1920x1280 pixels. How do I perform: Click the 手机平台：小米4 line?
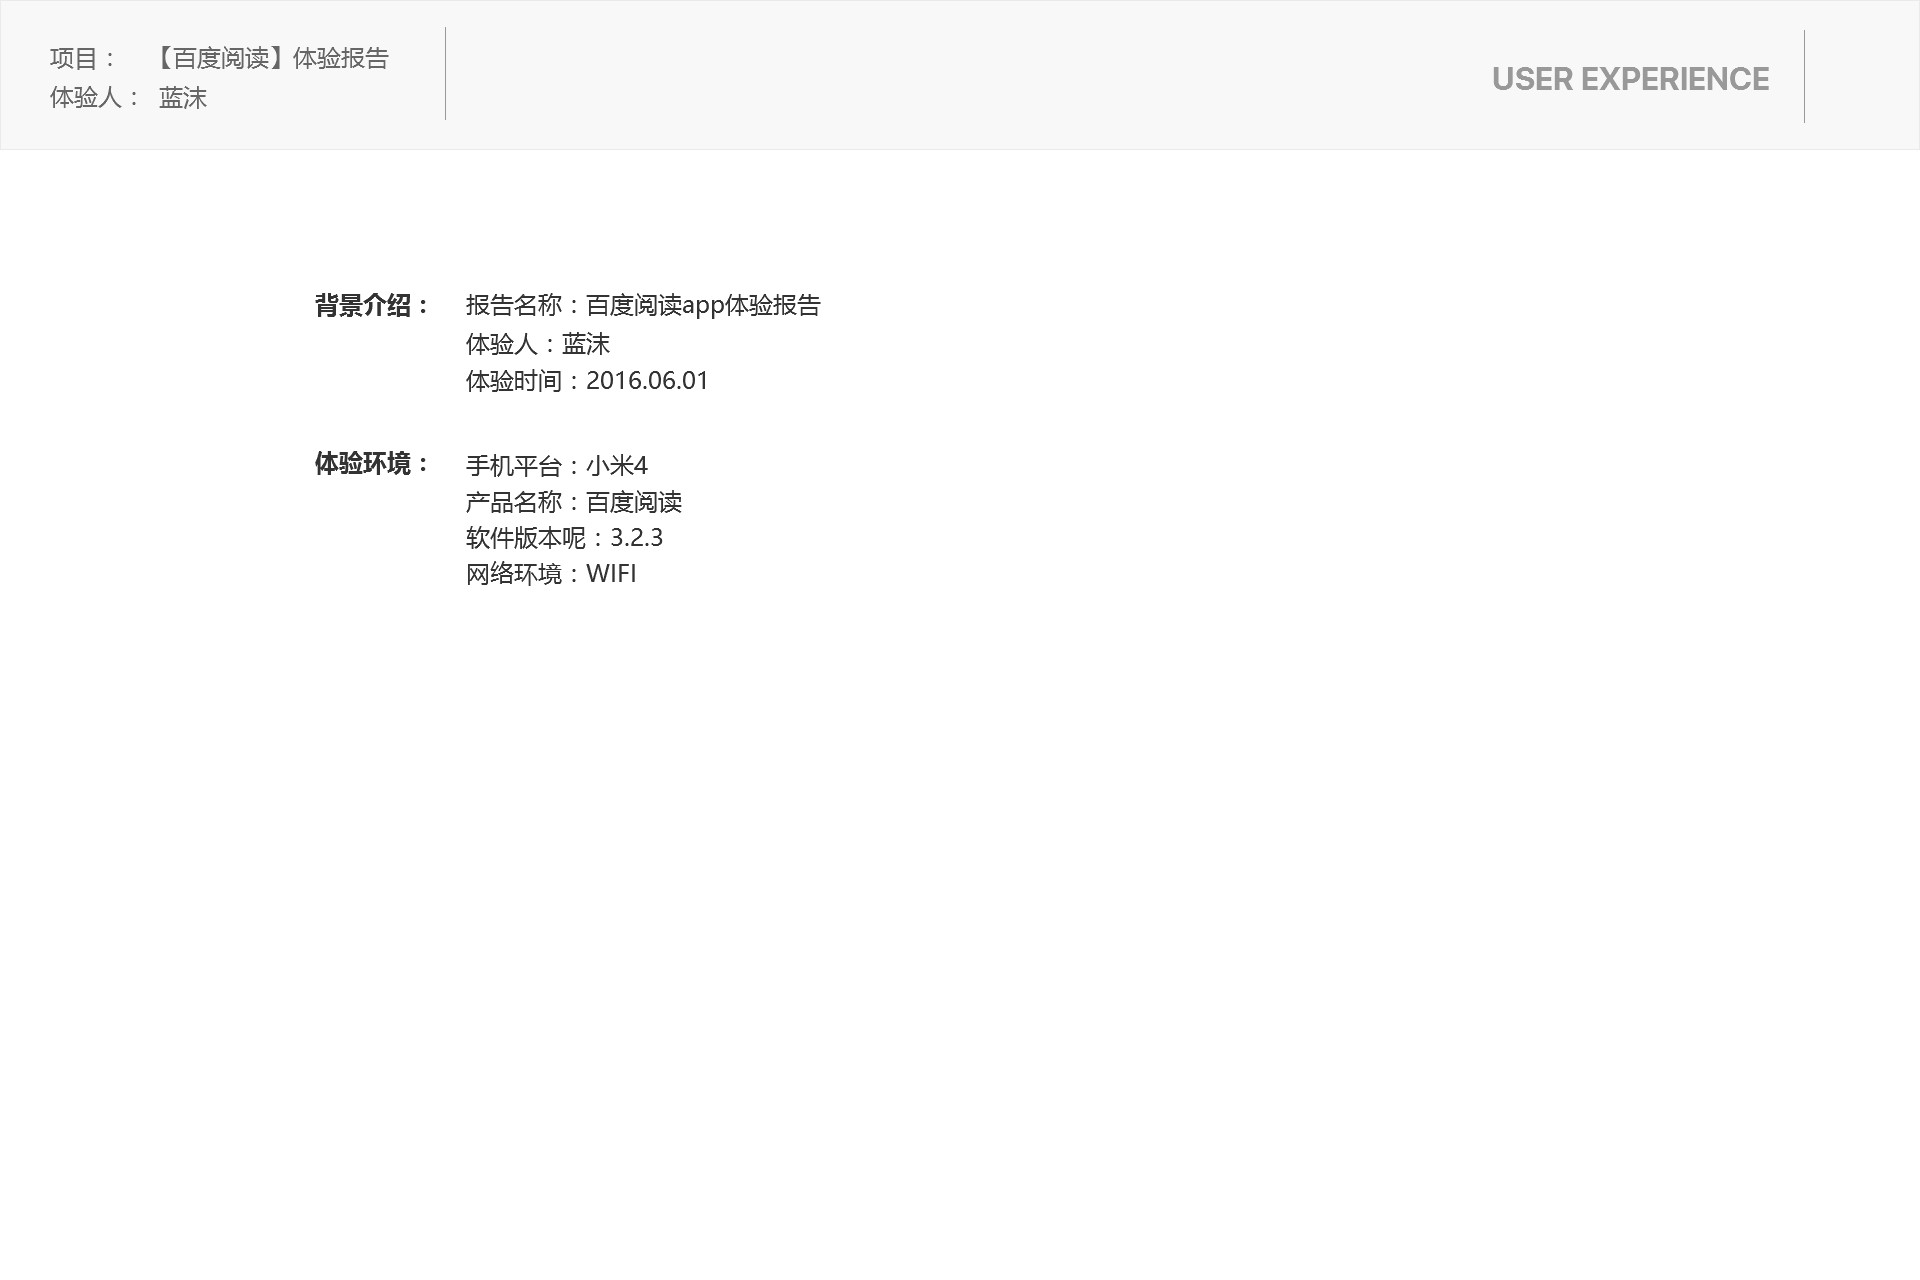coord(556,466)
